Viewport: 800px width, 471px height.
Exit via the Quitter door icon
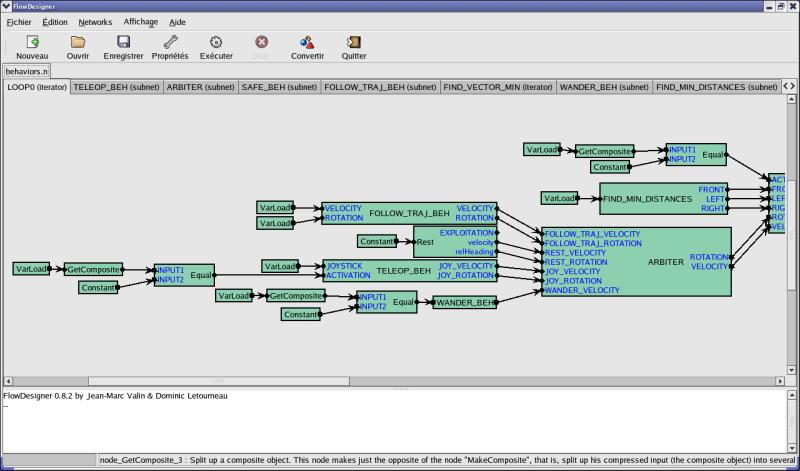[x=353, y=42]
